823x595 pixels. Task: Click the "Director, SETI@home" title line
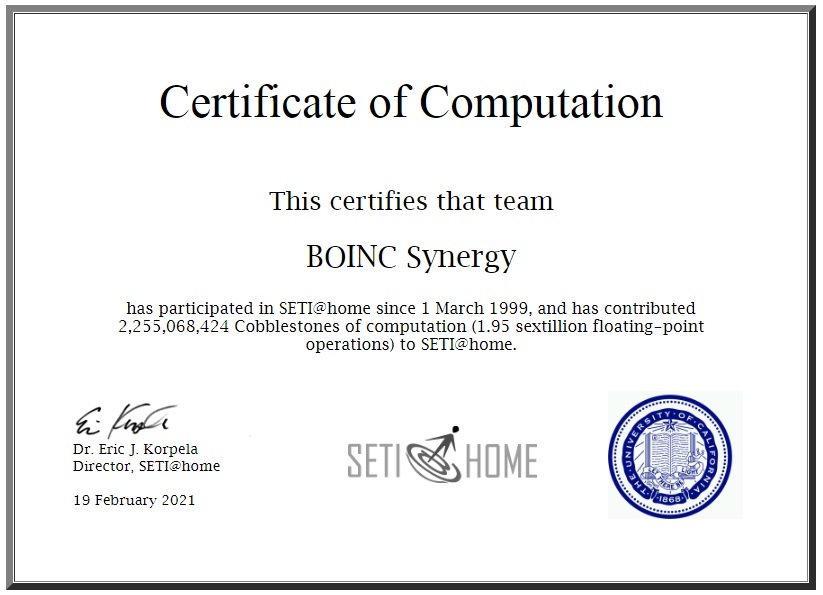(146, 466)
